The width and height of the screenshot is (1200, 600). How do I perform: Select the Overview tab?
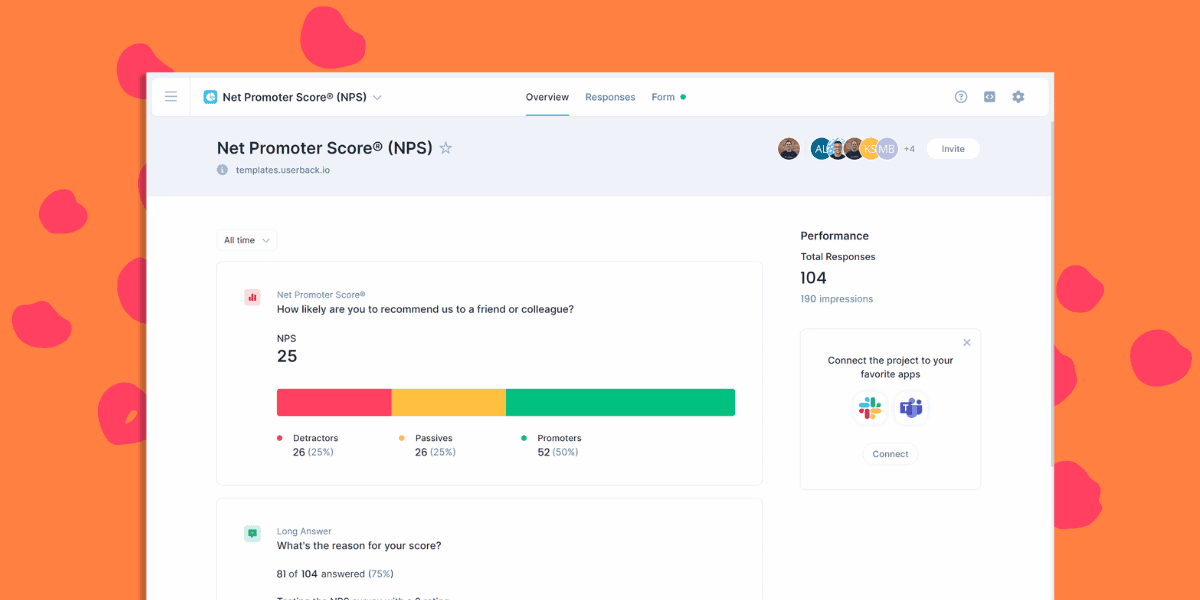tap(547, 97)
